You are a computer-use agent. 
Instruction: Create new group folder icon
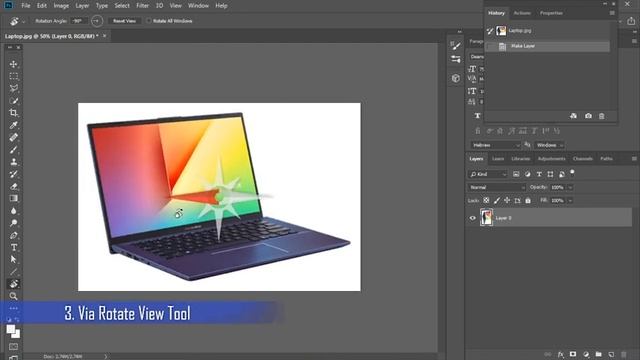pyautogui.click(x=598, y=354)
